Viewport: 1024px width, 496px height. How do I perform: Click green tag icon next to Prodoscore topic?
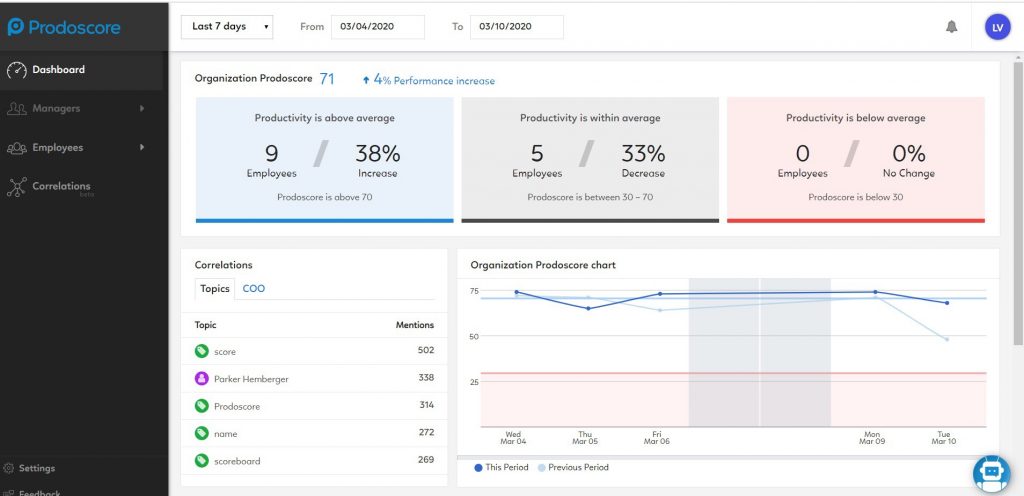tap(202, 406)
